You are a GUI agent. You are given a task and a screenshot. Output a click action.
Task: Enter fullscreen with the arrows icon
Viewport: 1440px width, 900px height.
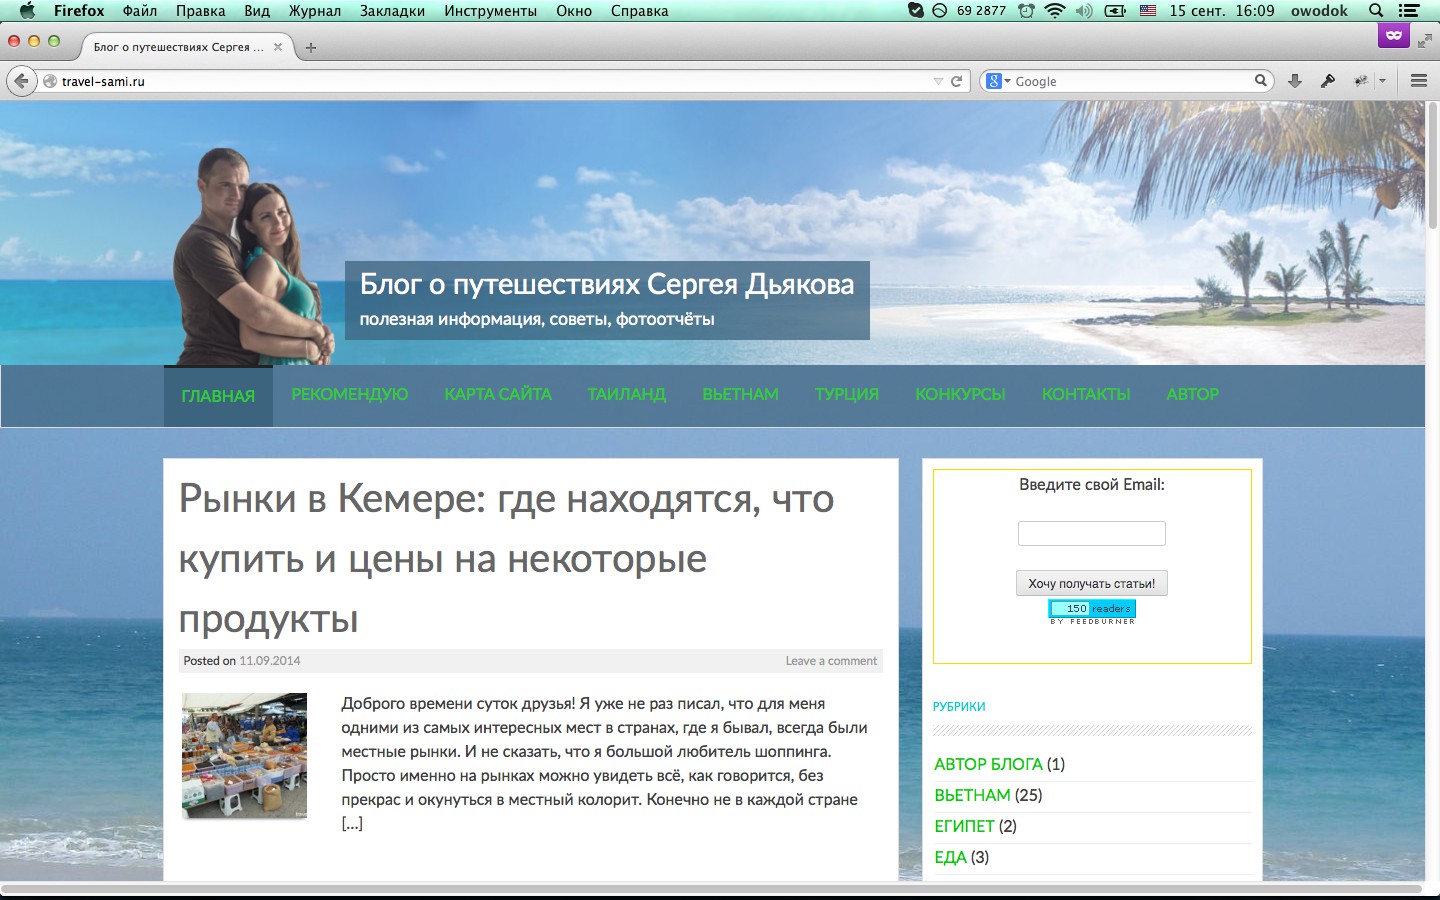point(1424,41)
